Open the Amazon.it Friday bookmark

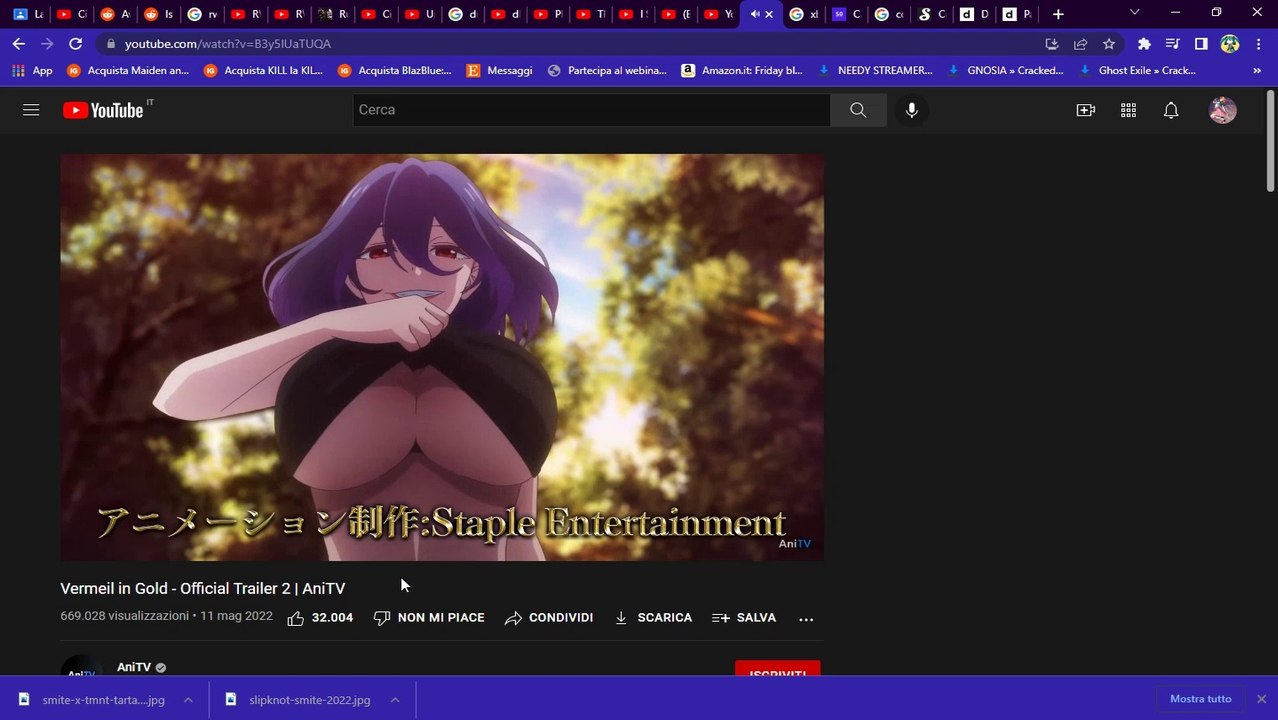click(x=742, y=71)
